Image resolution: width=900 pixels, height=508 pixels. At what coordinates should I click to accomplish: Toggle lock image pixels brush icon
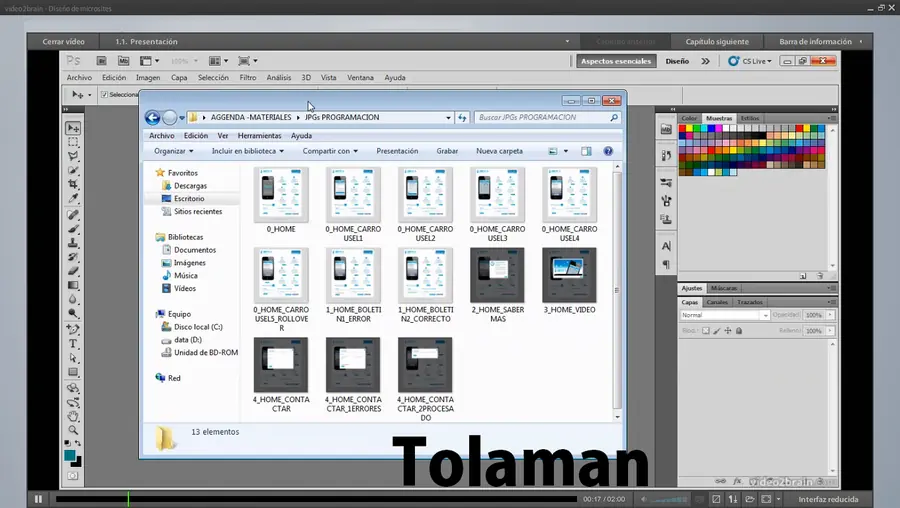[x=717, y=331]
